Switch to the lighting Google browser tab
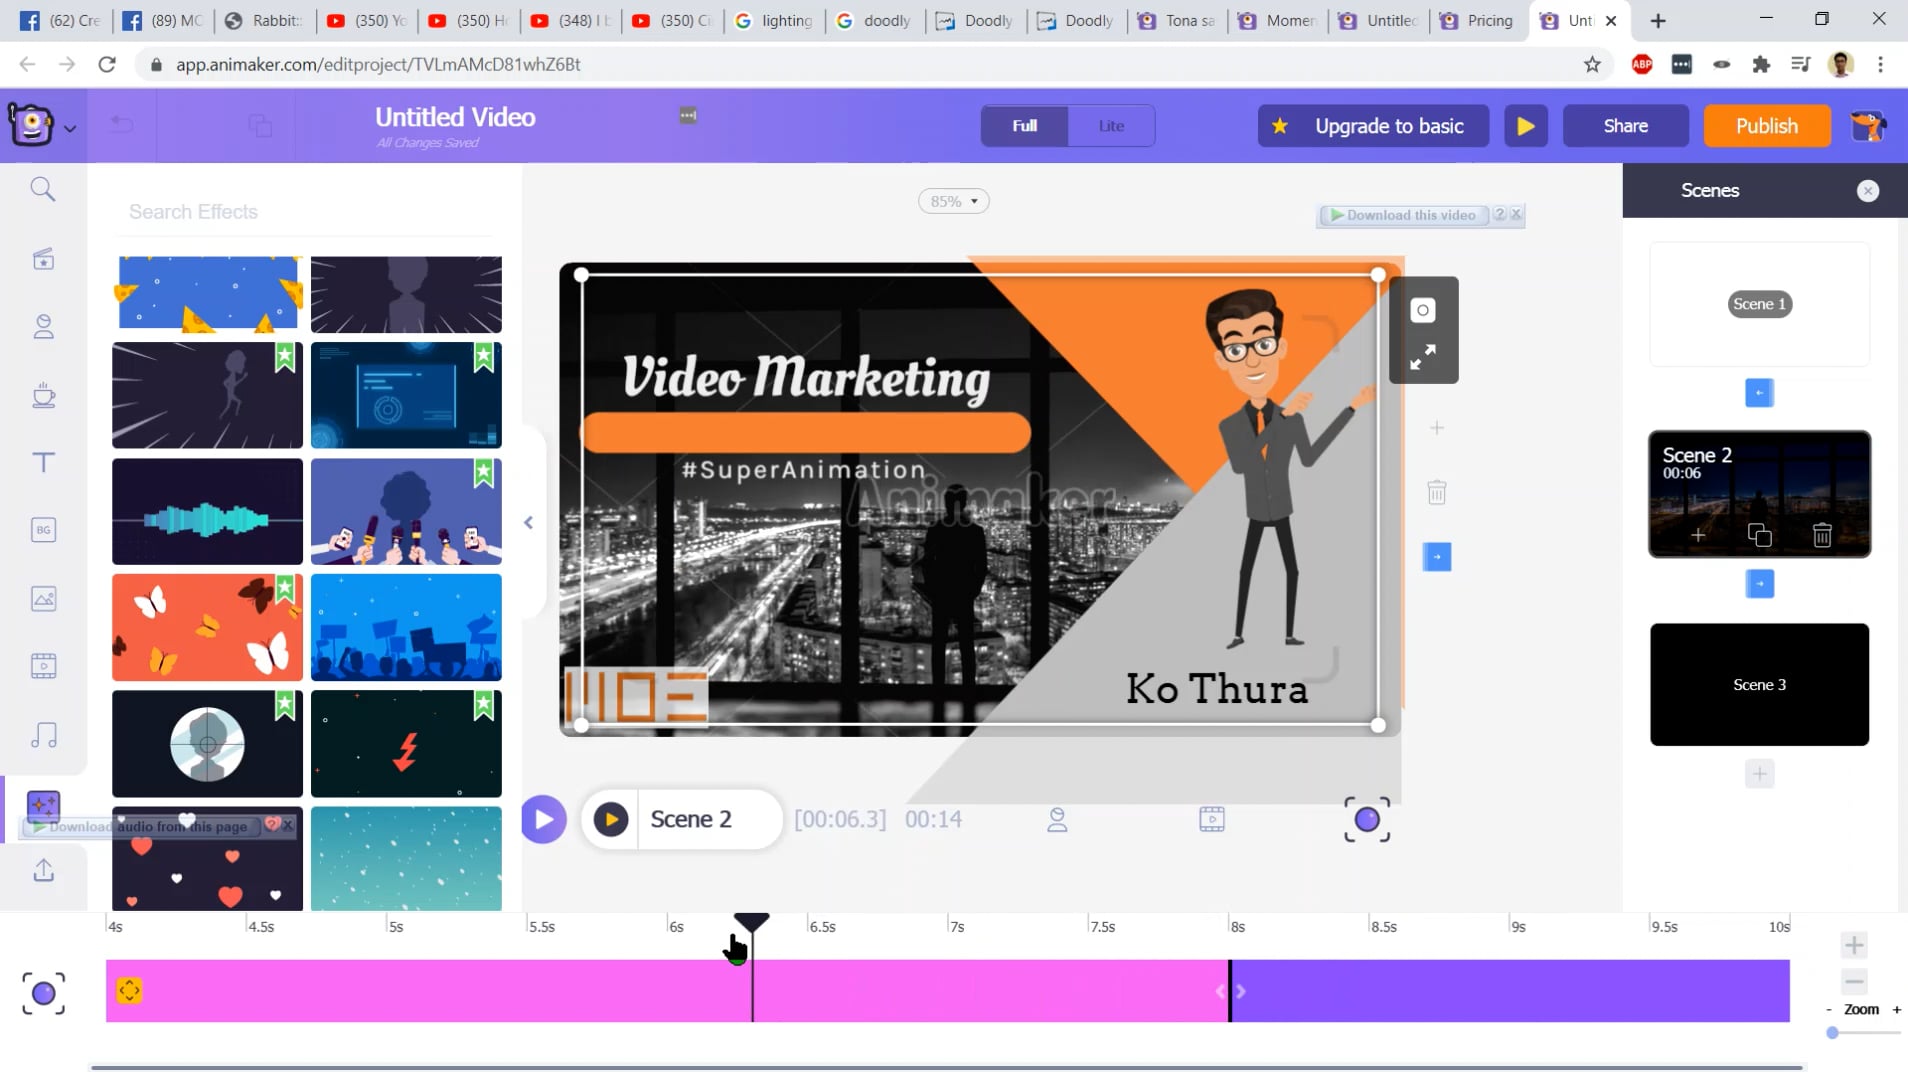 pyautogui.click(x=774, y=20)
